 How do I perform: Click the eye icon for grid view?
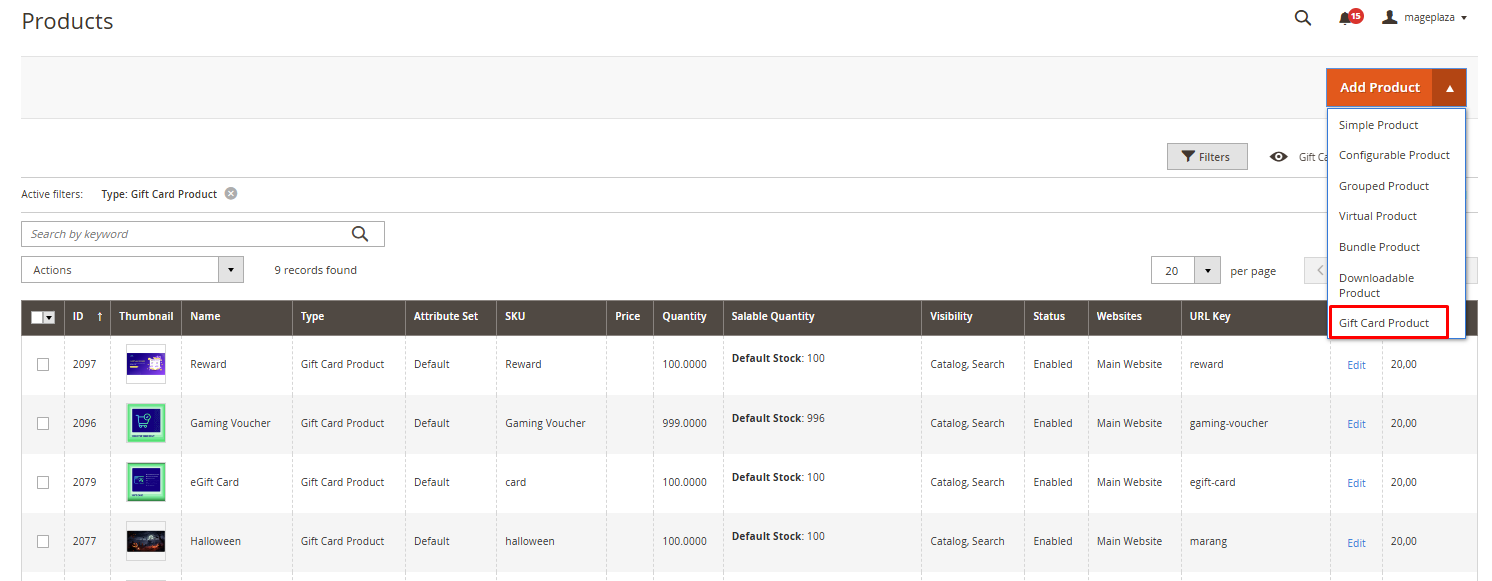click(x=1278, y=157)
